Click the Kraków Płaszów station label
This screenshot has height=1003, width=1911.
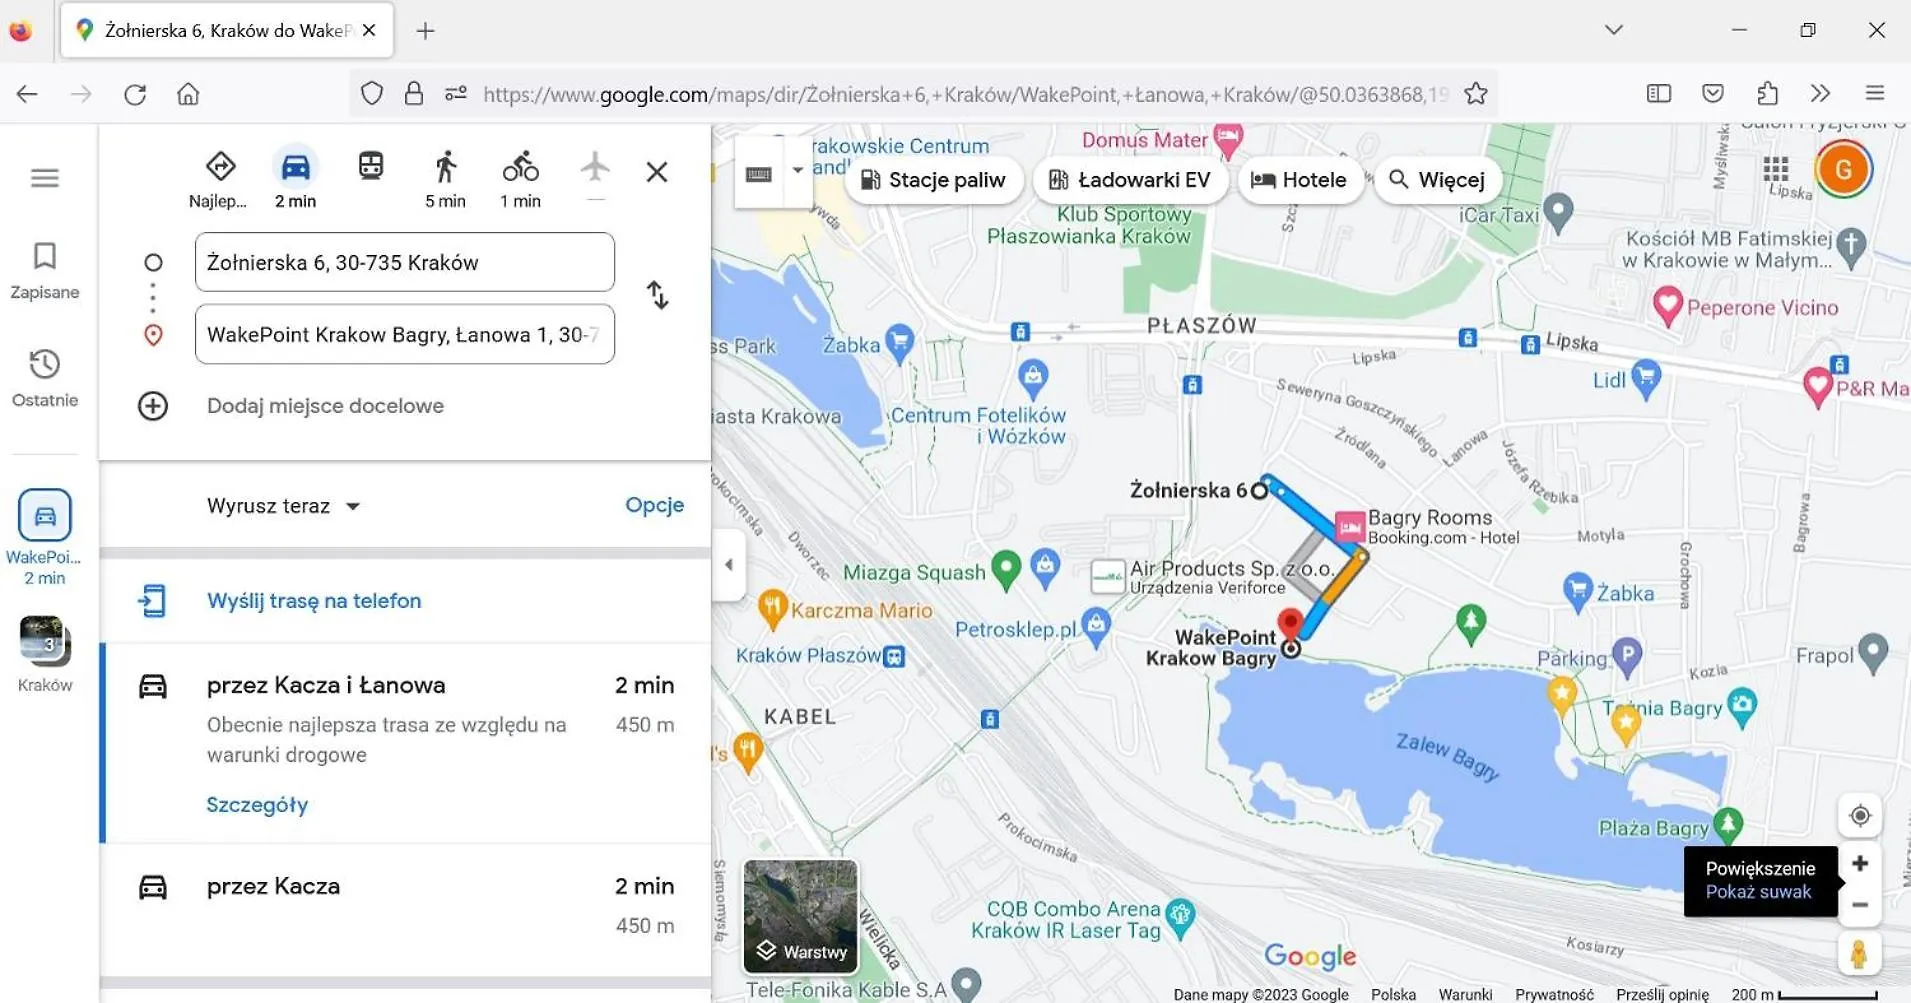[808, 656]
